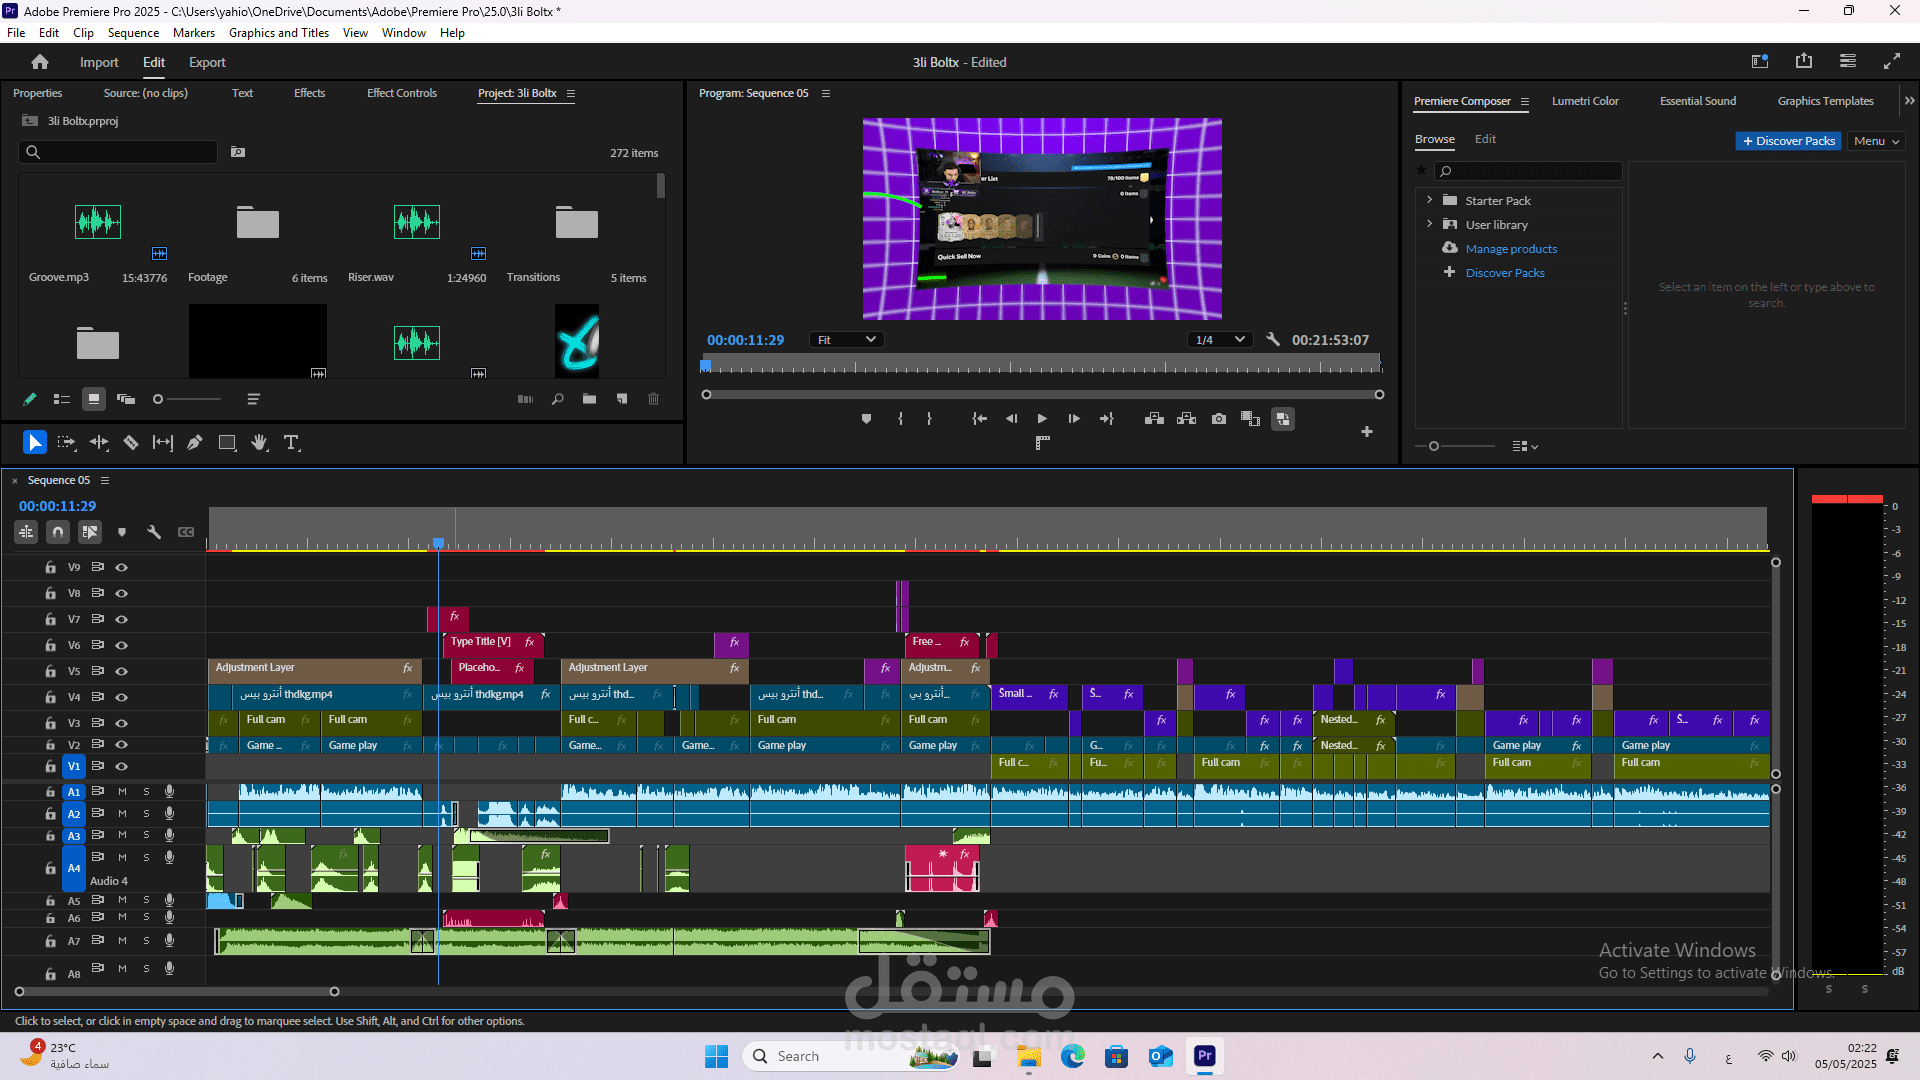Mute audio track A1
This screenshot has width=1920, height=1080.
pyautogui.click(x=122, y=791)
